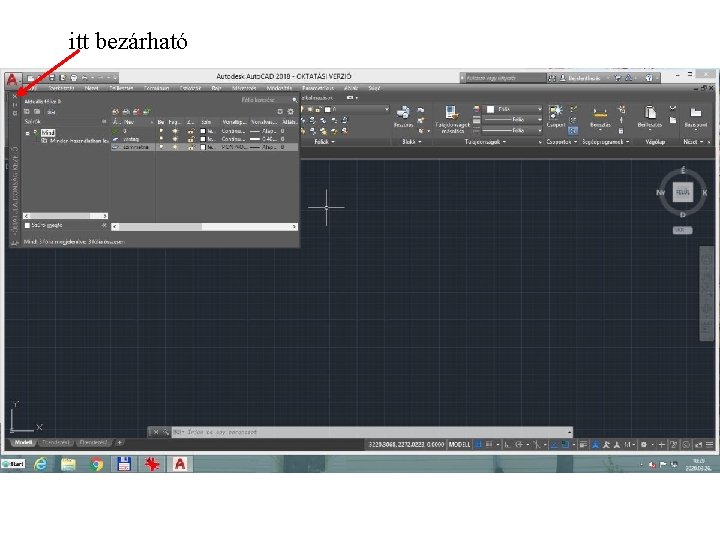Expand the Csoportok ribbon panel
This screenshot has width=720, height=540.
pos(561,142)
